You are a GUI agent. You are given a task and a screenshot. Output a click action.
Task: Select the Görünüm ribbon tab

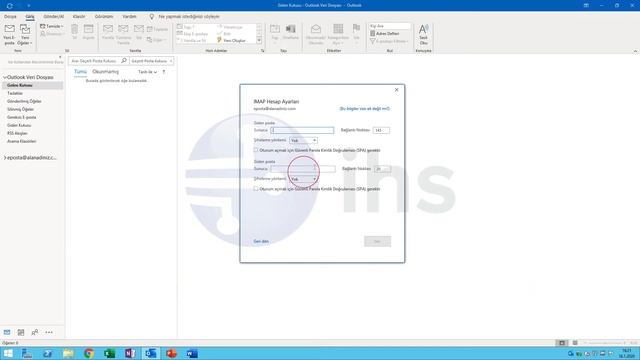point(104,17)
